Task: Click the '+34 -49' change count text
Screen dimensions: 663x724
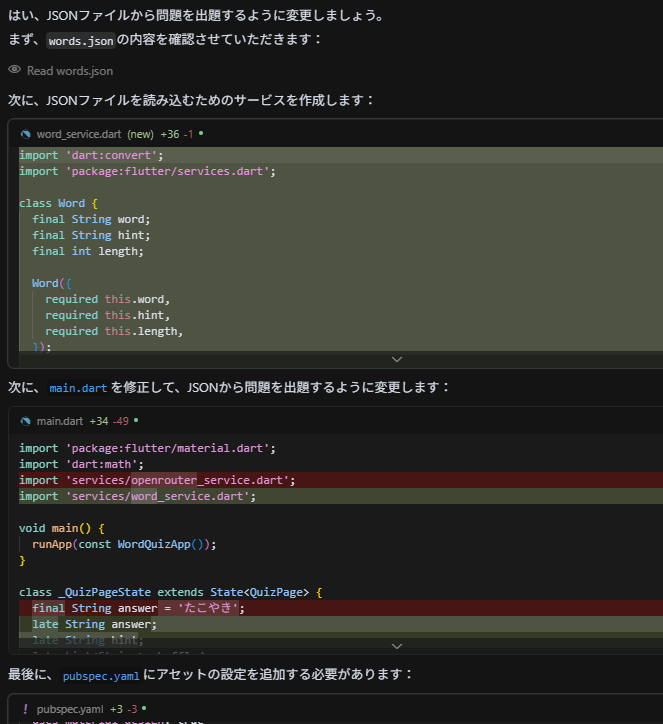Action: point(109,421)
